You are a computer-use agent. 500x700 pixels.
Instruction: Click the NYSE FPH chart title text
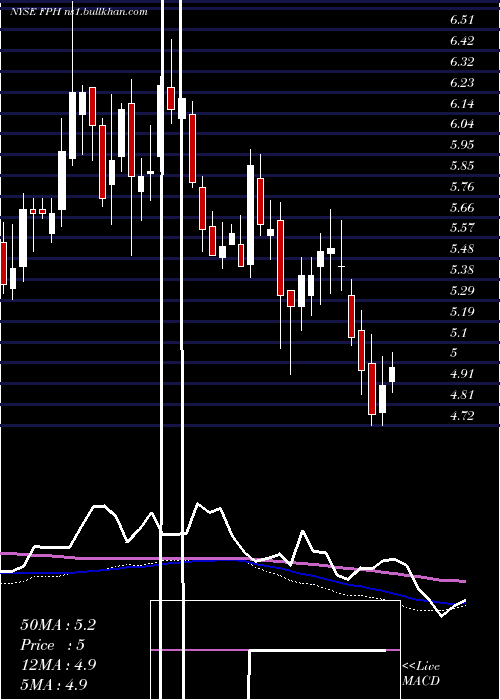tap(79, 11)
